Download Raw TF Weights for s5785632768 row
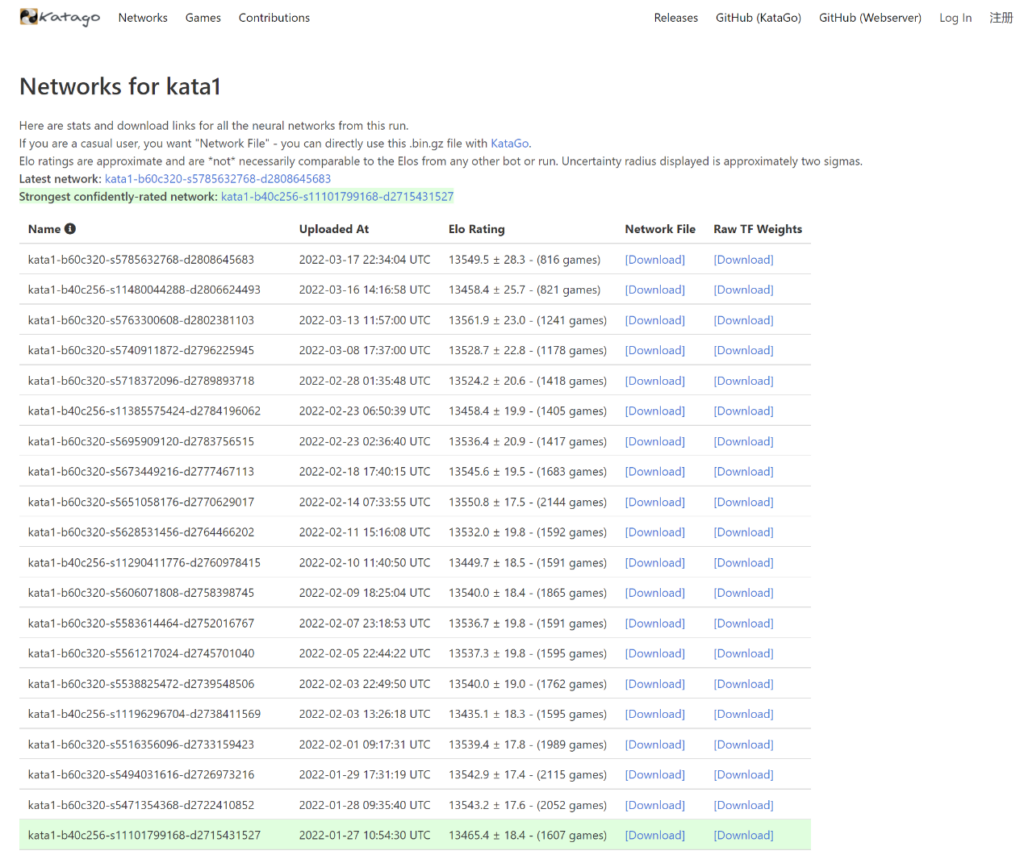 tap(743, 259)
